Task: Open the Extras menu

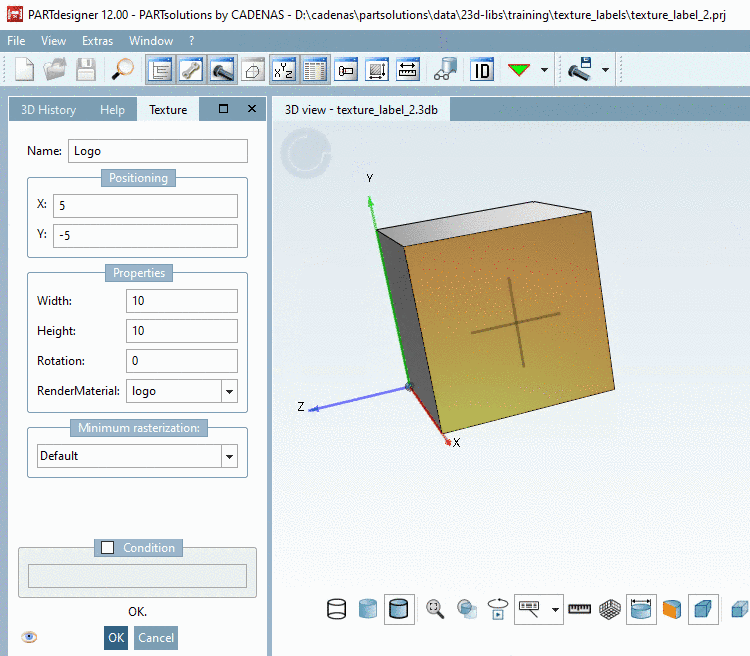Action: click(97, 41)
